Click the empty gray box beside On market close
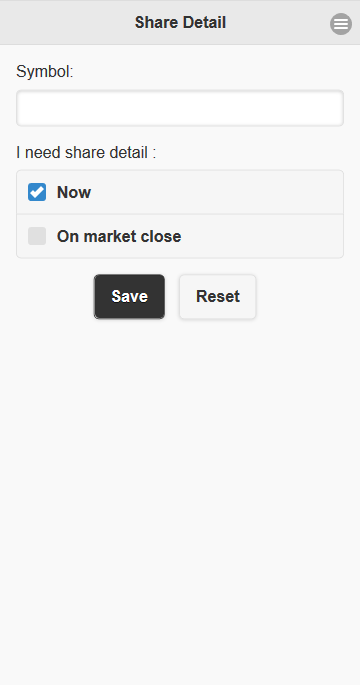 [x=37, y=236]
